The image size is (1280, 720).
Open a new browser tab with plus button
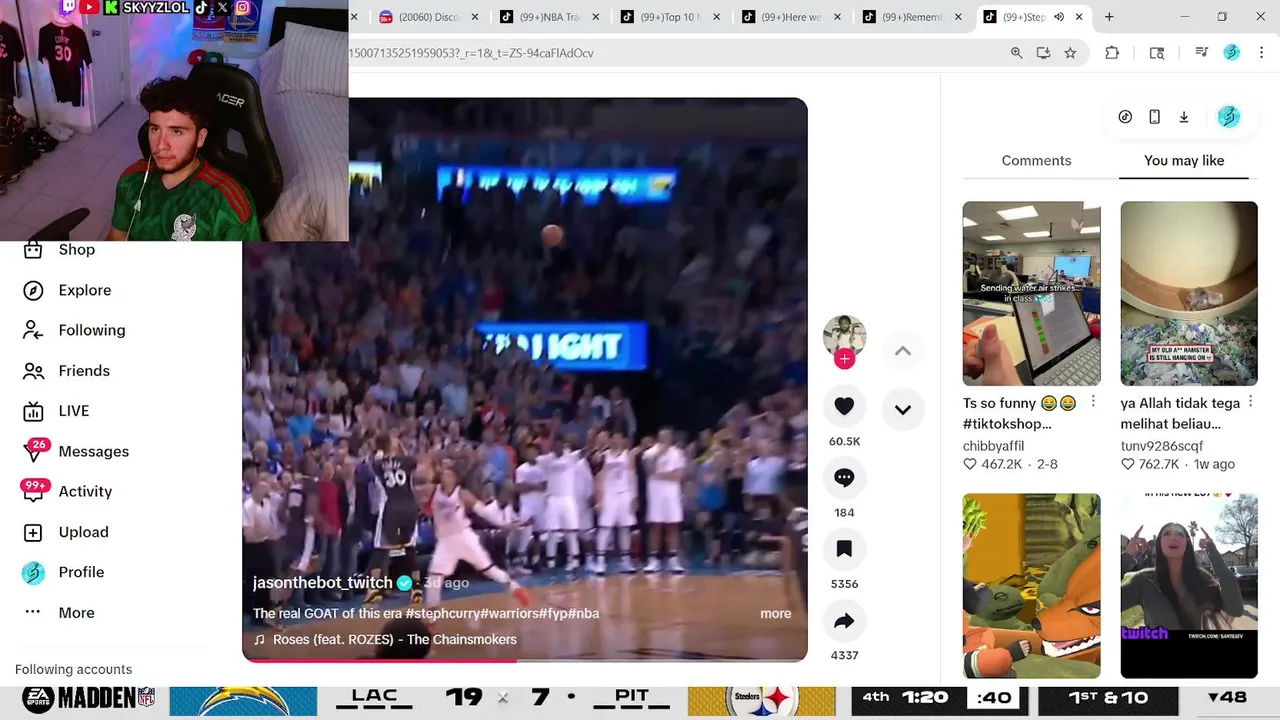click(x=1109, y=17)
